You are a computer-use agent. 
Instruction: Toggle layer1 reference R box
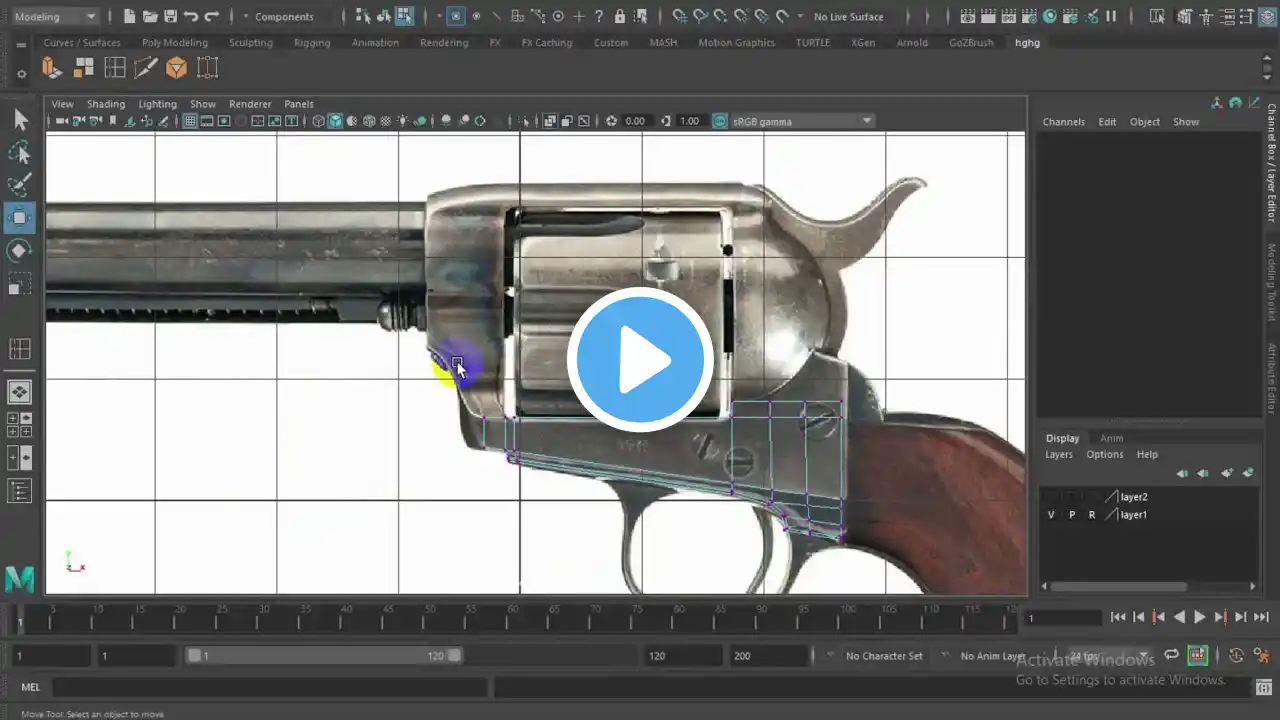point(1092,515)
